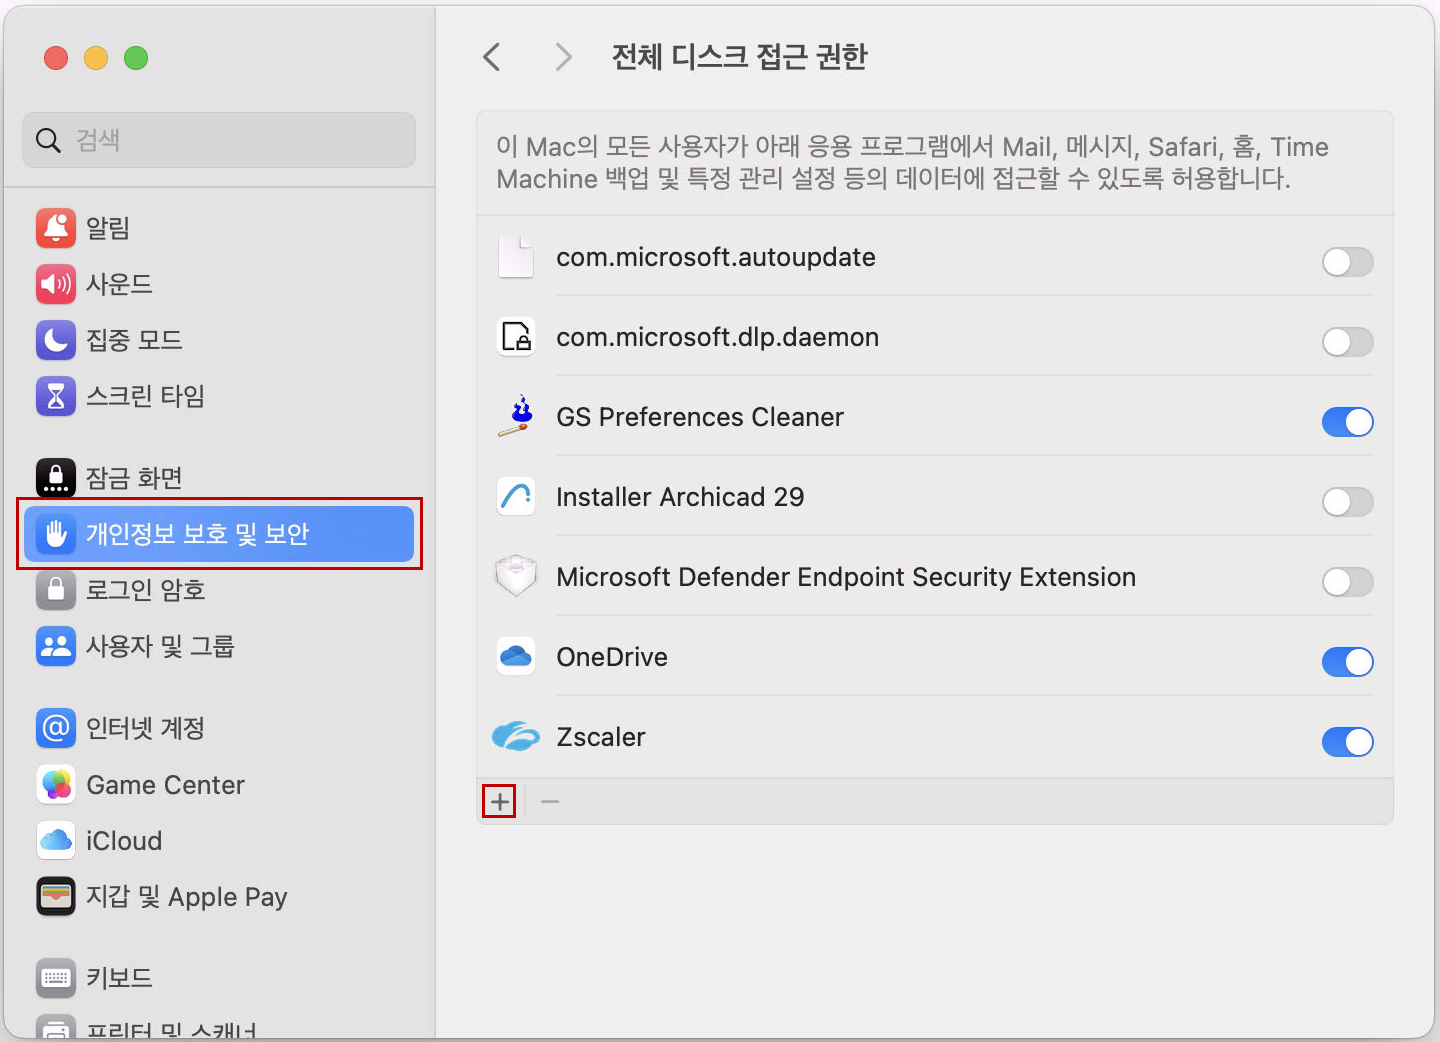Open iCloud settings from the sidebar
The image size is (1440, 1042).
pos(56,841)
